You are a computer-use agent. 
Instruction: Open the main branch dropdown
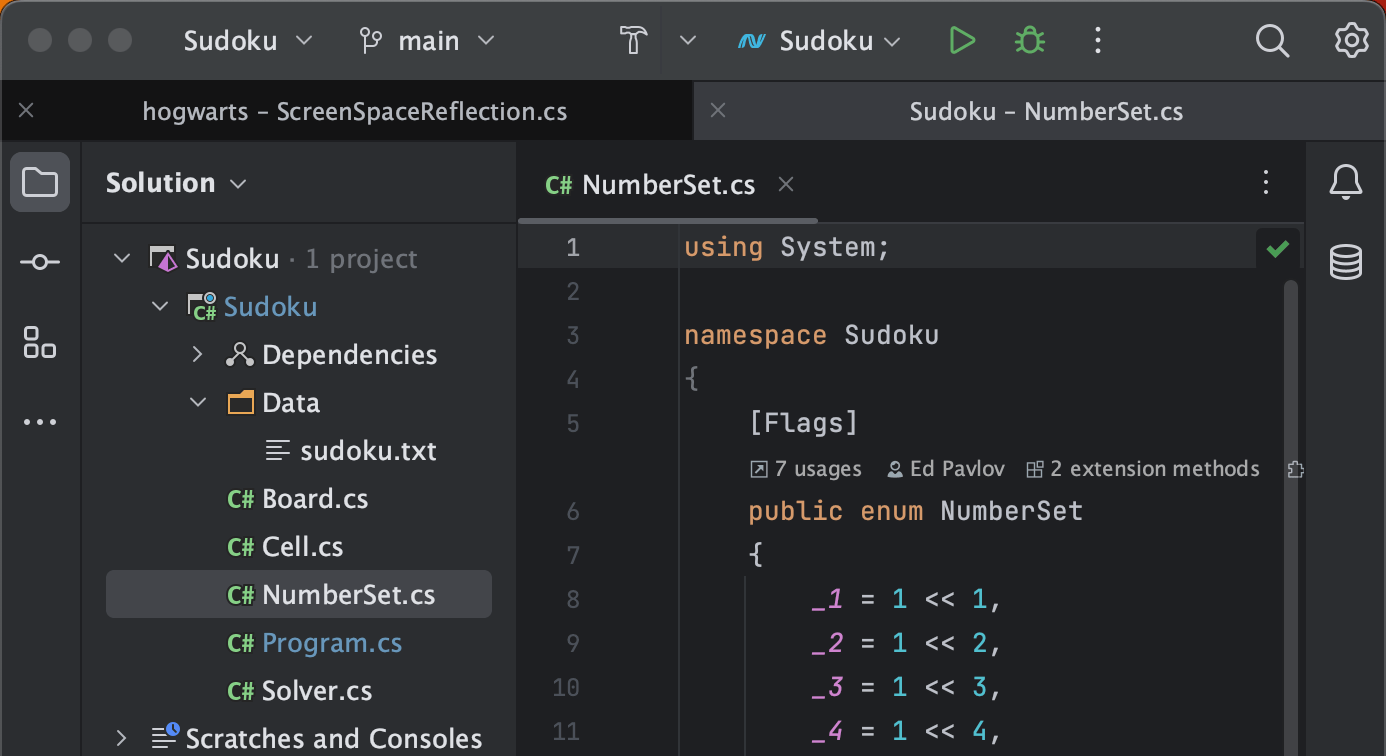tap(428, 41)
